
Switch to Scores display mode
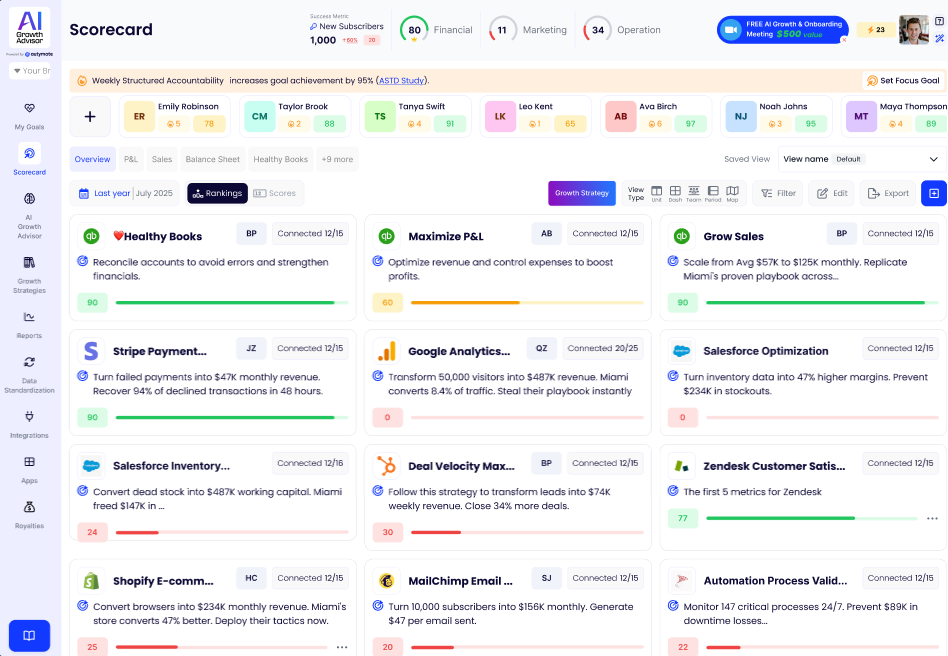pyautogui.click(x=275, y=193)
